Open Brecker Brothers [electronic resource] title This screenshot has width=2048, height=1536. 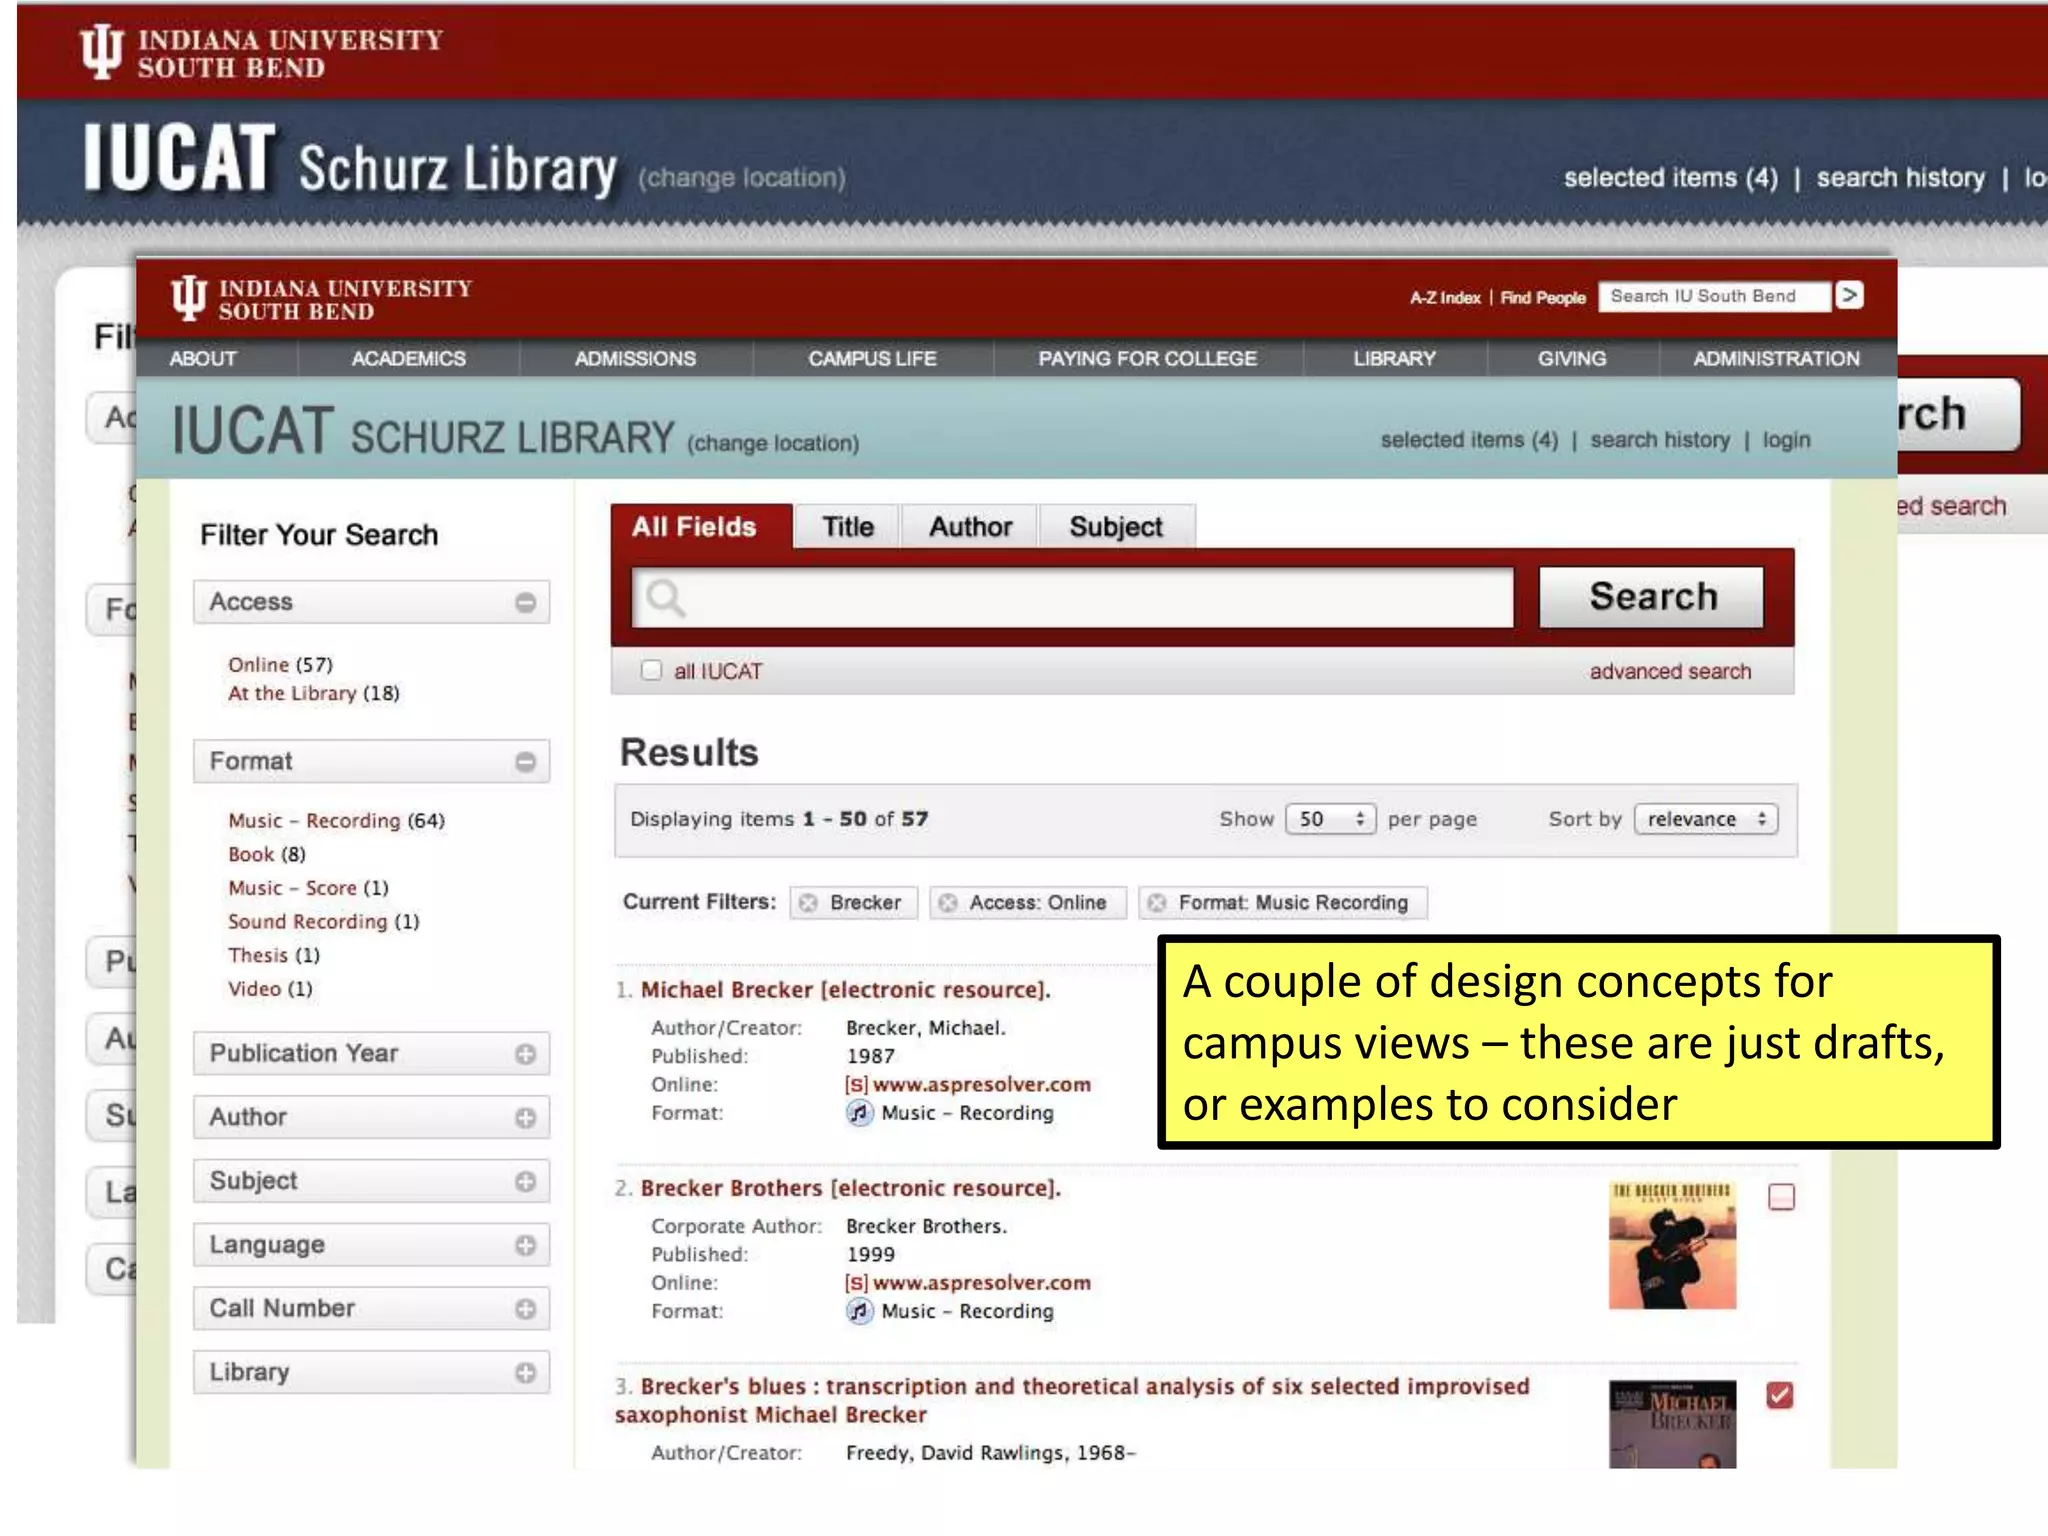pos(850,1188)
